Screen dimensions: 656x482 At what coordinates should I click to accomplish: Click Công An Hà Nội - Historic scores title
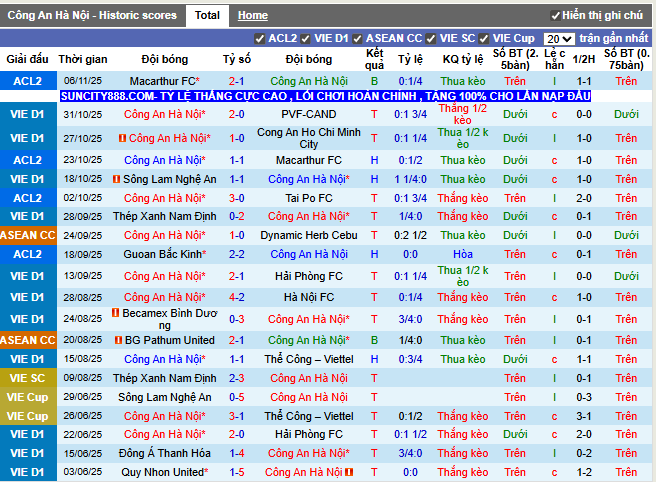click(92, 15)
